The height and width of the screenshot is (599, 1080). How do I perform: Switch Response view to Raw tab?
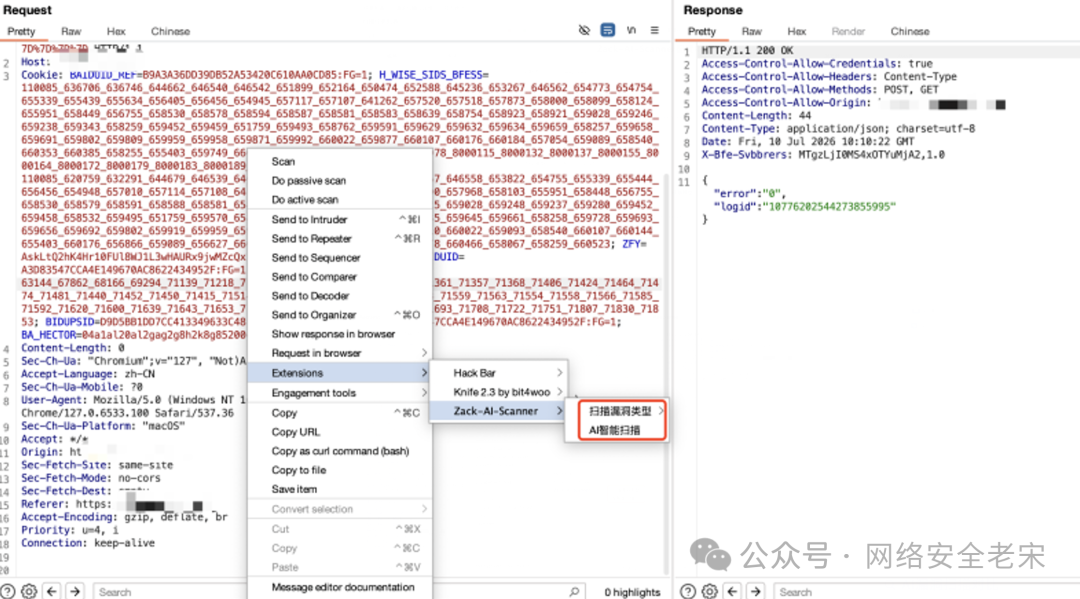(751, 31)
